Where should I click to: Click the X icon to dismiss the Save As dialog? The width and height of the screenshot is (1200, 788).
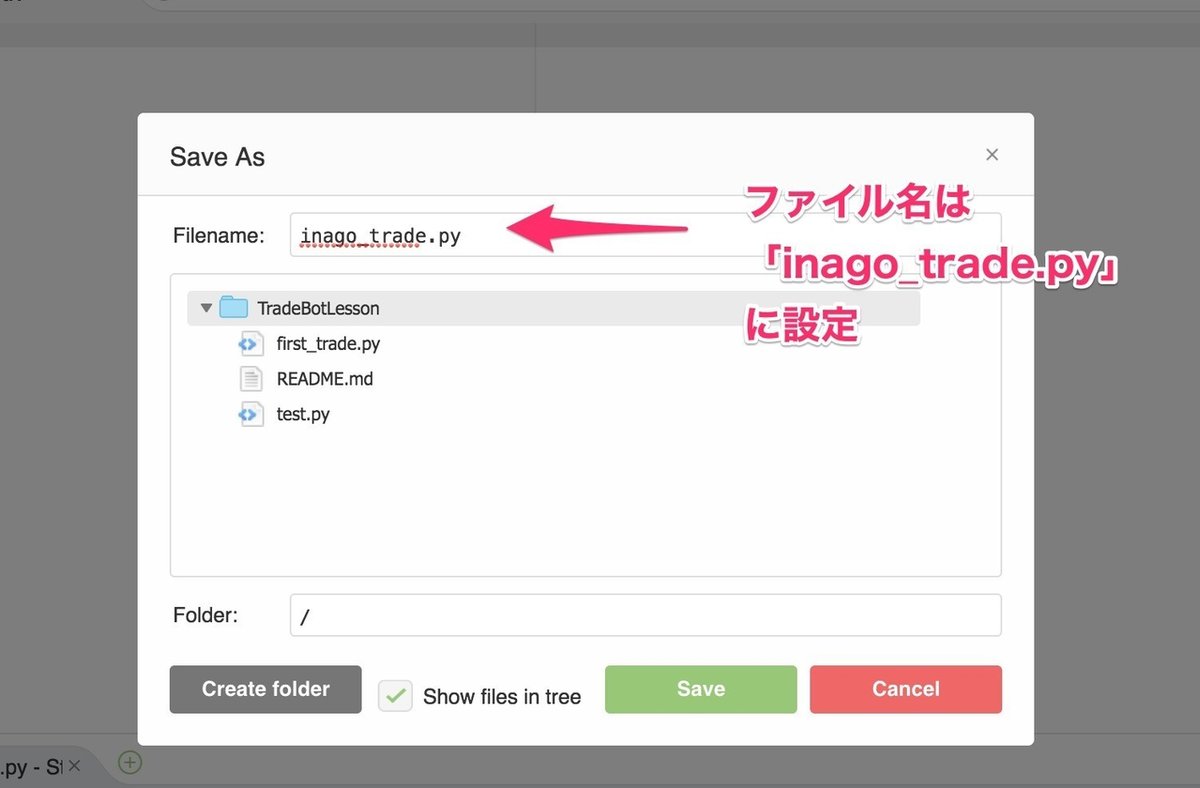tap(991, 154)
